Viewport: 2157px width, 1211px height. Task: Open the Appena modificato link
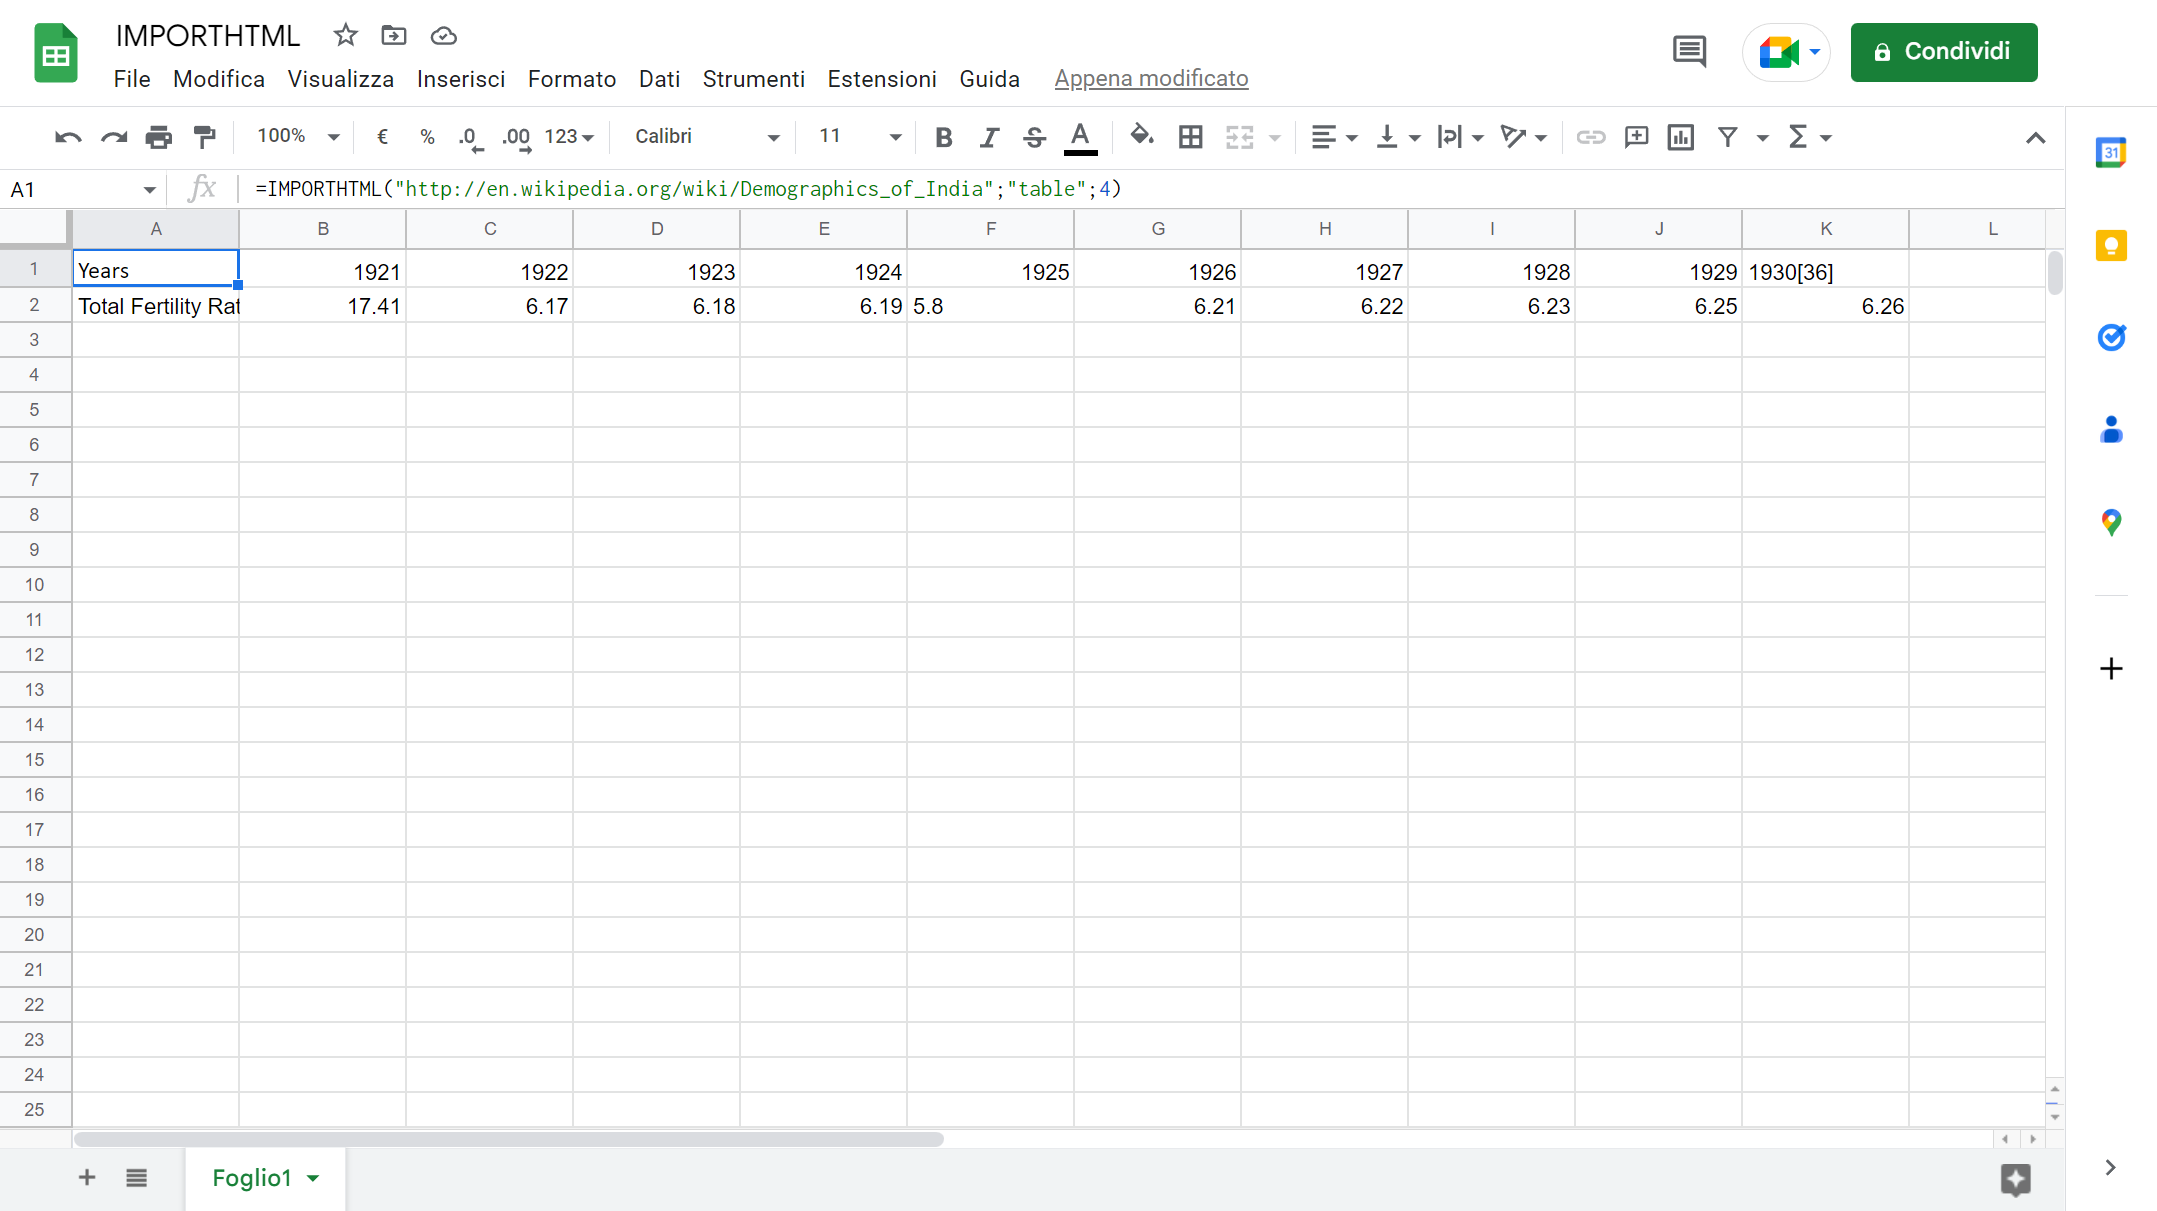(x=1151, y=79)
